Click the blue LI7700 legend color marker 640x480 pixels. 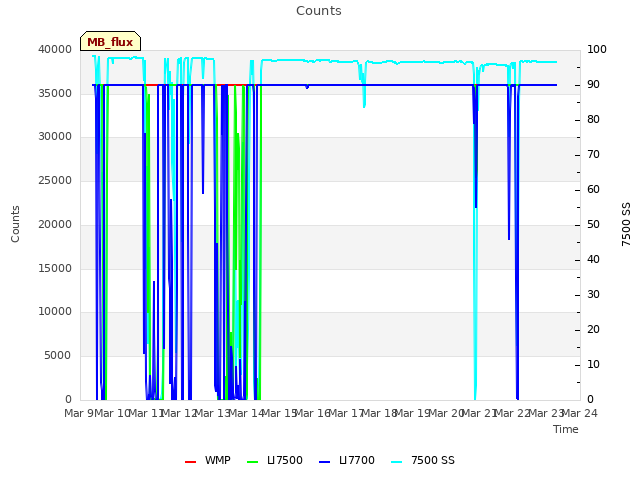pyautogui.click(x=324, y=461)
